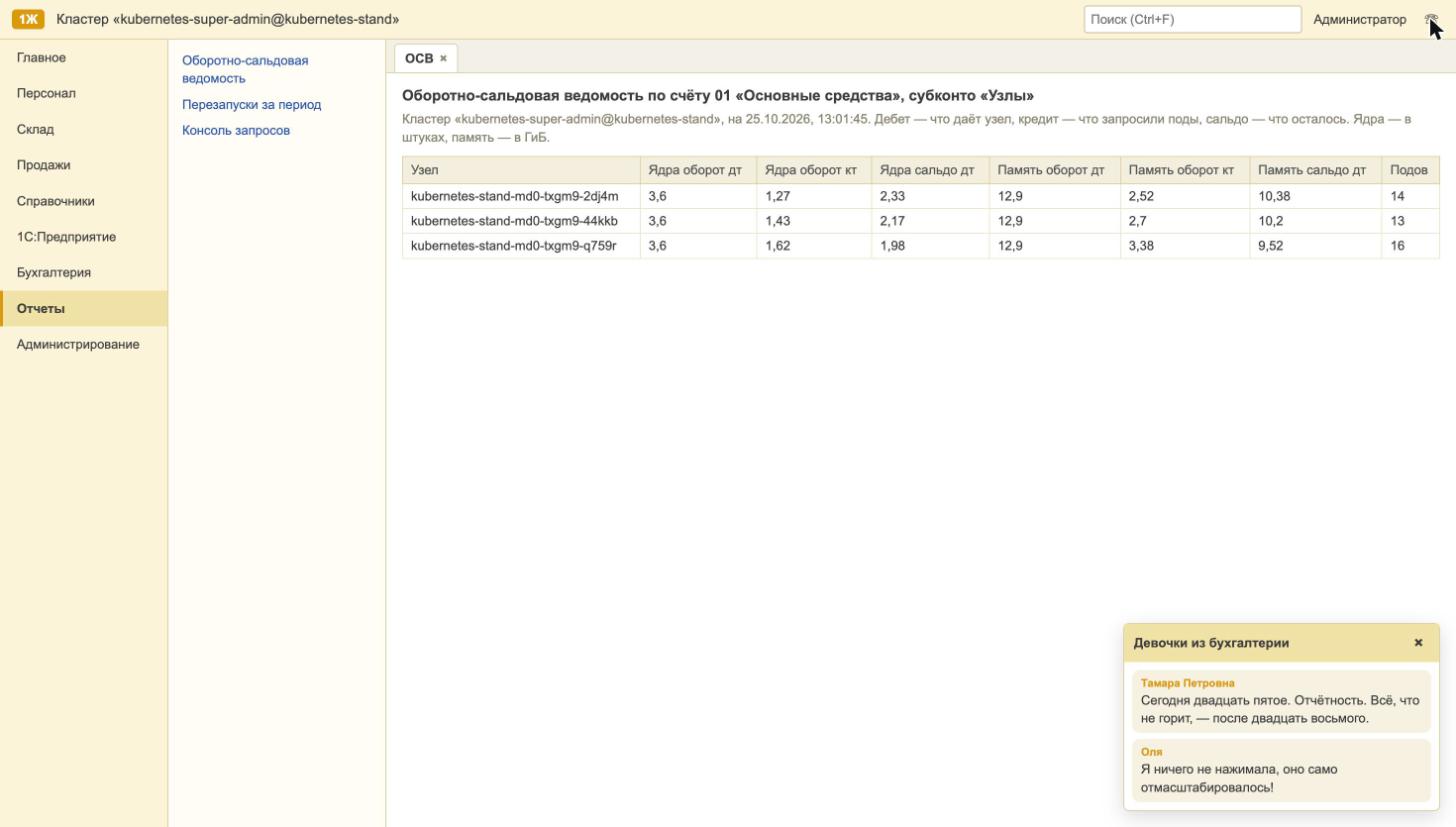Click the Девочки из бухгалтерии popup title
Image resolution: width=1456 pixels, height=827 pixels.
click(1211, 643)
